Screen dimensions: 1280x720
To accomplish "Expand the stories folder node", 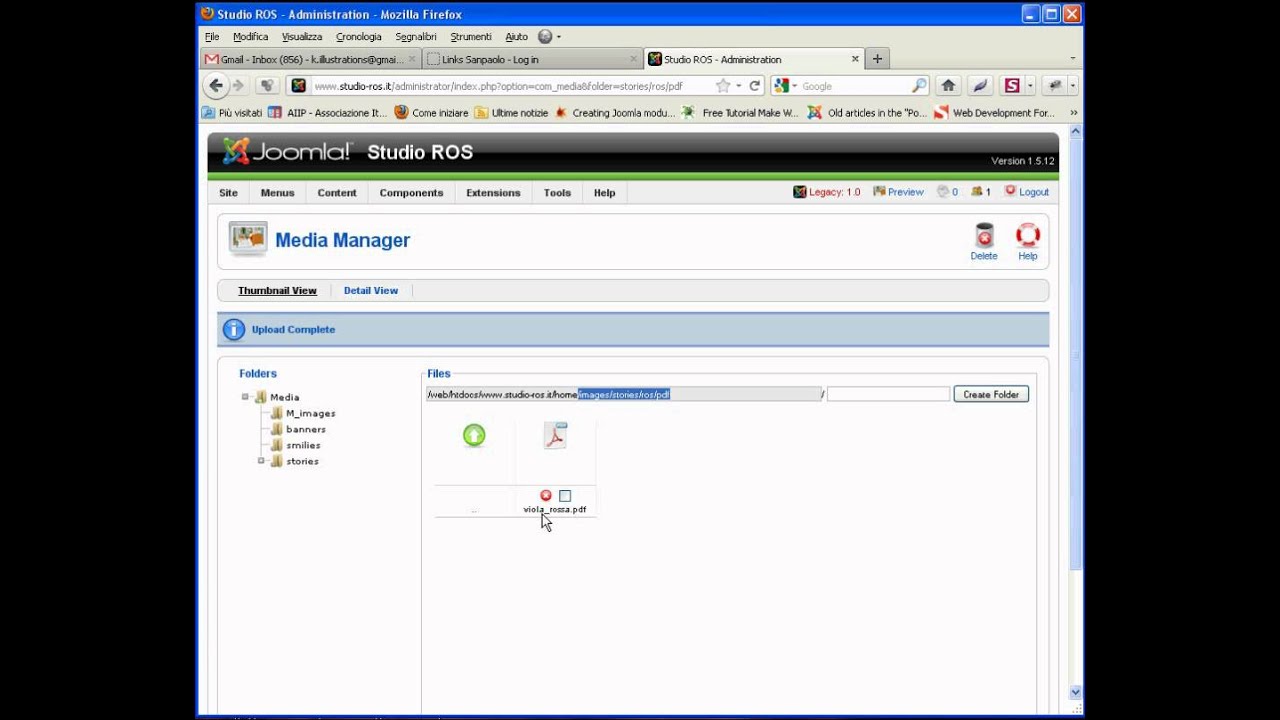I will [x=261, y=461].
